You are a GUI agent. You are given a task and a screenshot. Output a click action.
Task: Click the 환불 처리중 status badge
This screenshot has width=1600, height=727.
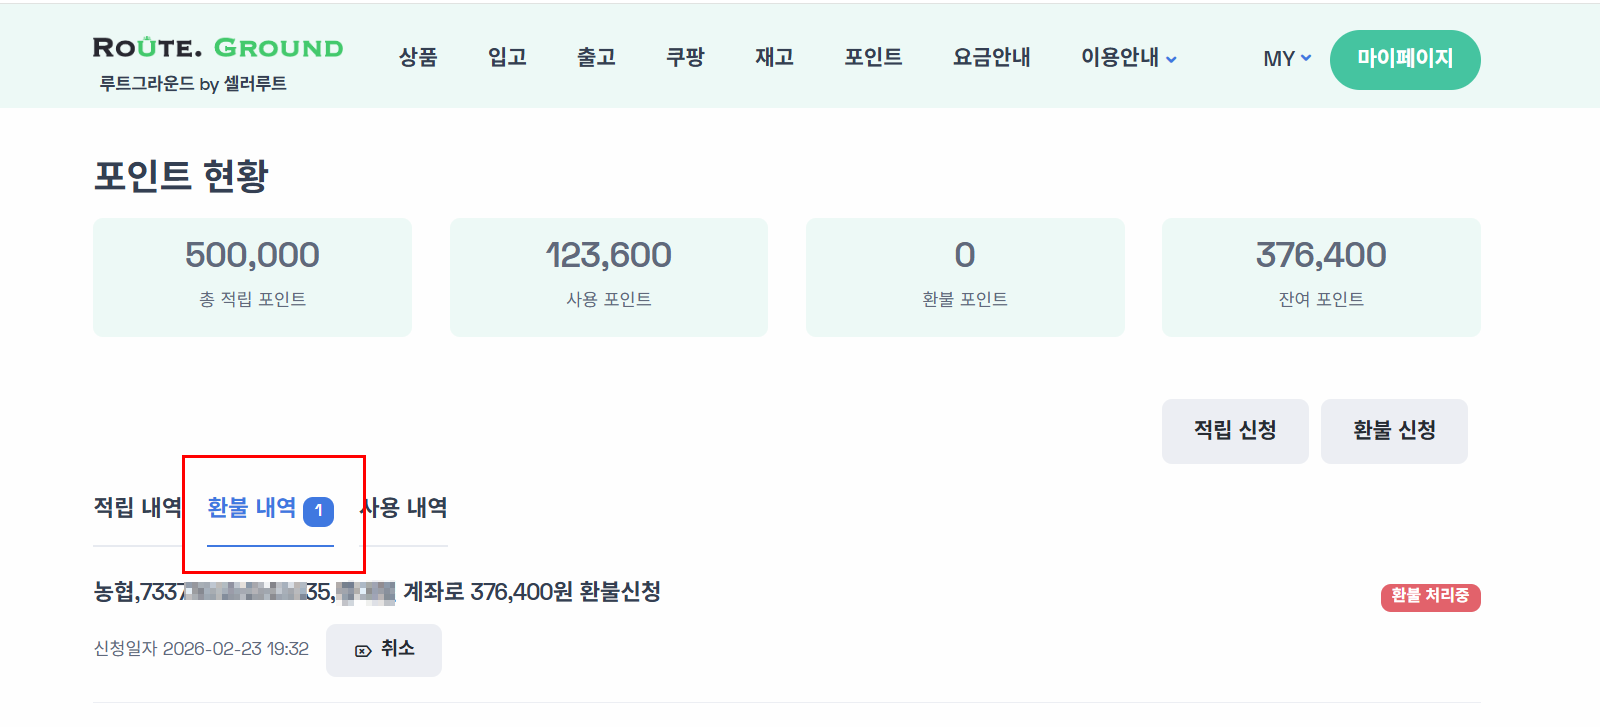click(1430, 597)
